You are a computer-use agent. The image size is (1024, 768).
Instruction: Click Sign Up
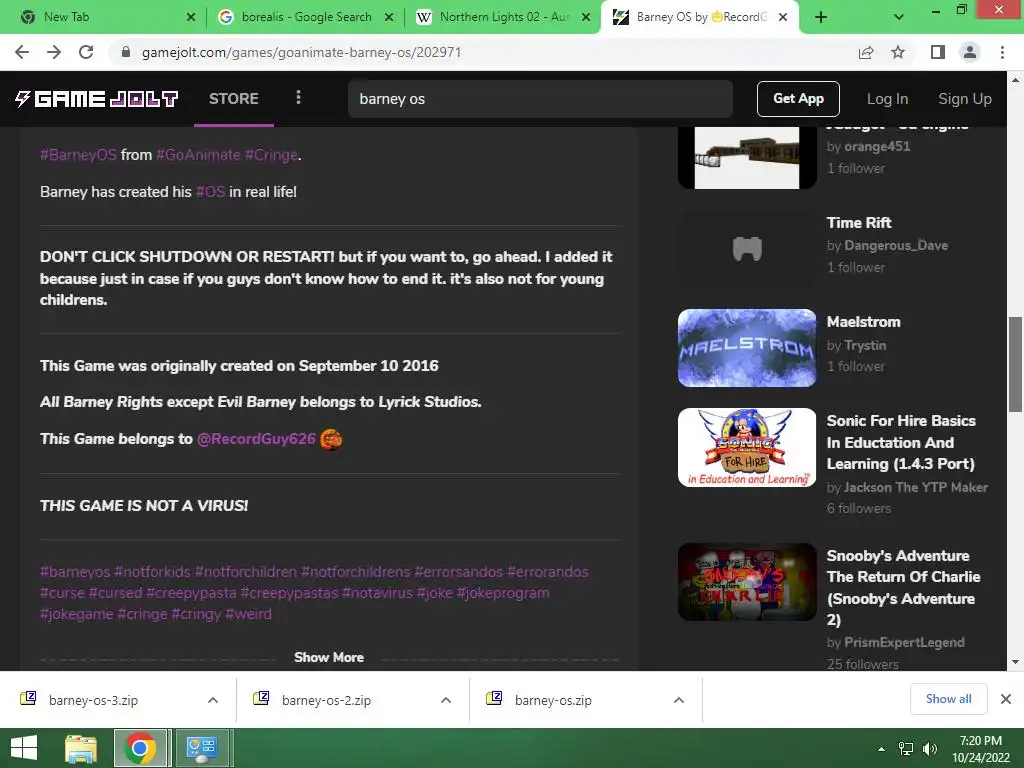(x=965, y=99)
